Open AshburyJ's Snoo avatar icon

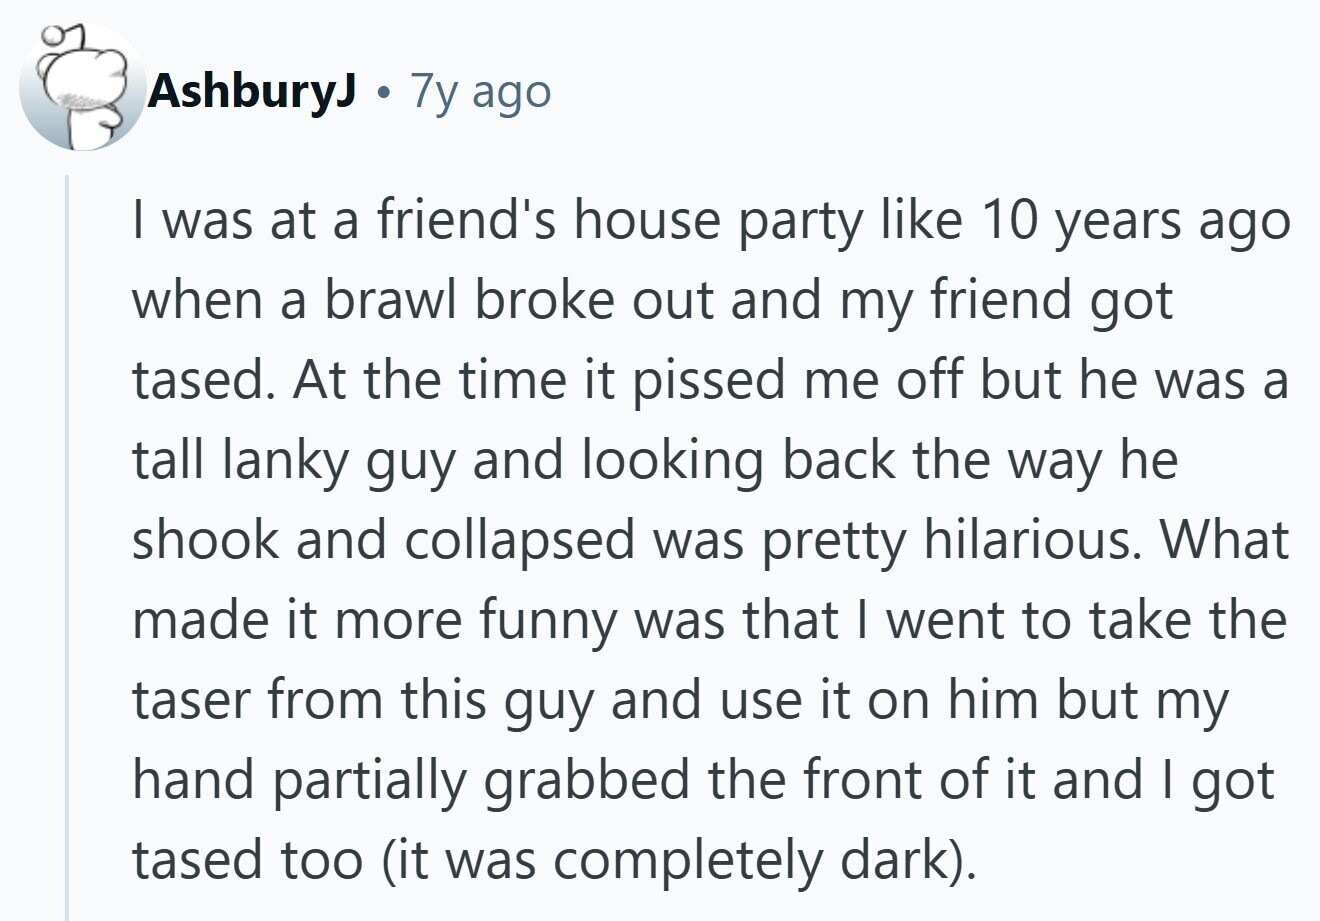point(81,87)
